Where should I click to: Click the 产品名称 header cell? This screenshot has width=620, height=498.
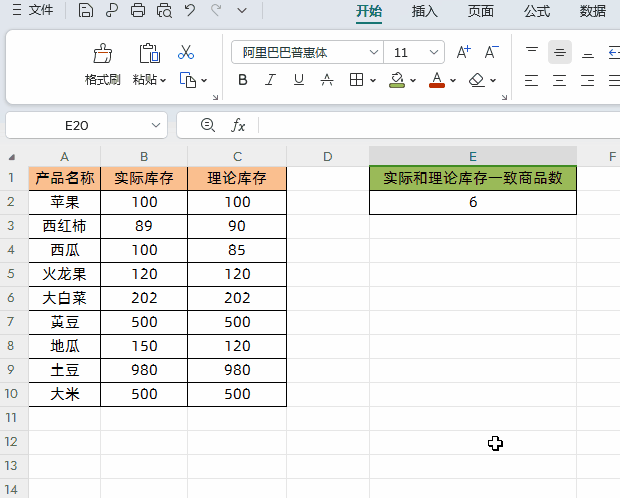click(65, 178)
